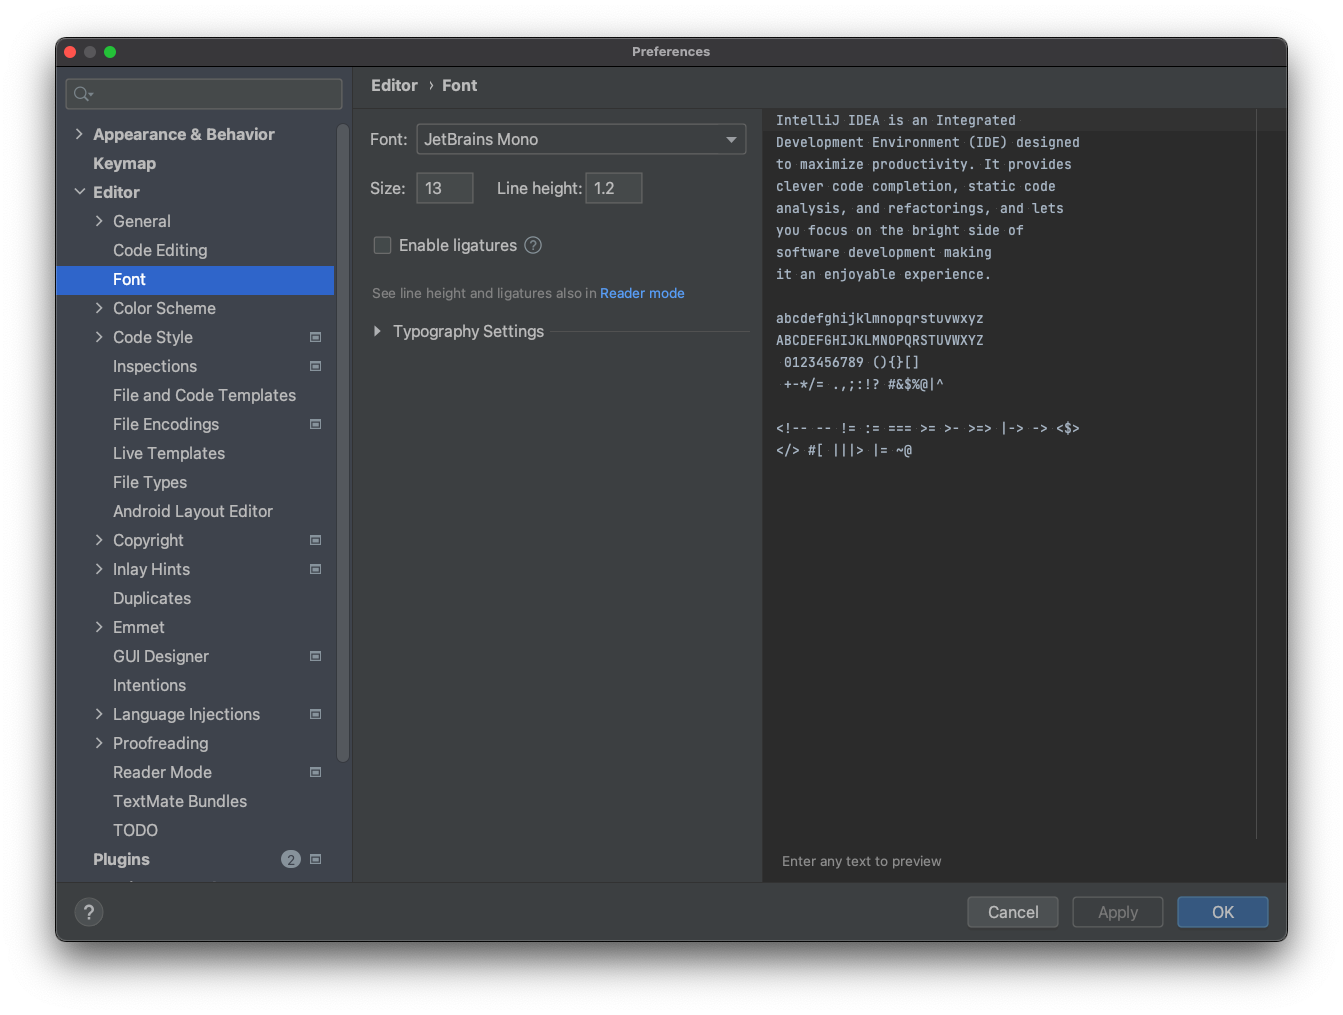Click project-level icon beside Inlay Hints
Viewport: 1343px width, 1015px height.
[316, 569]
